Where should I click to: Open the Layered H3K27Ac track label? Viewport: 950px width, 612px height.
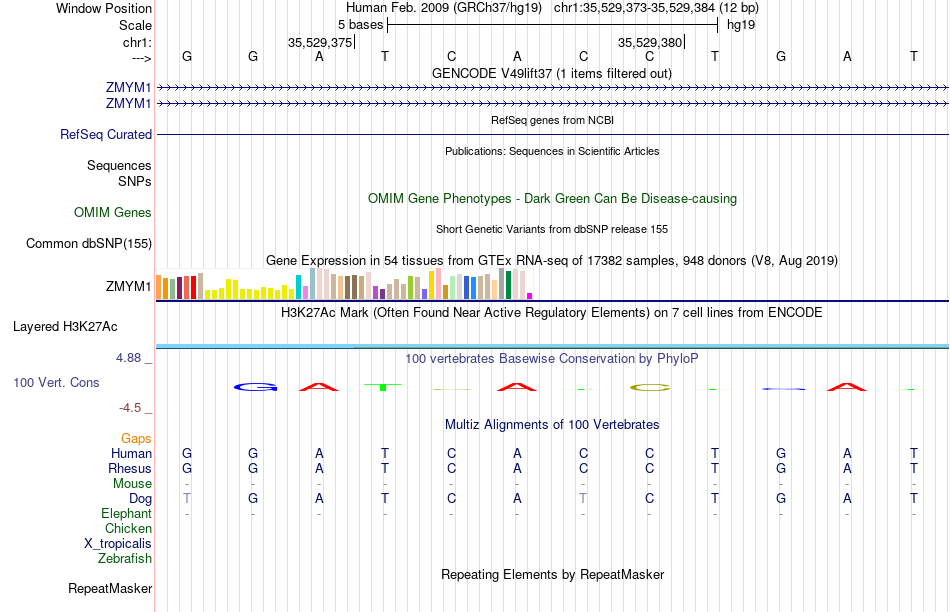tap(65, 327)
